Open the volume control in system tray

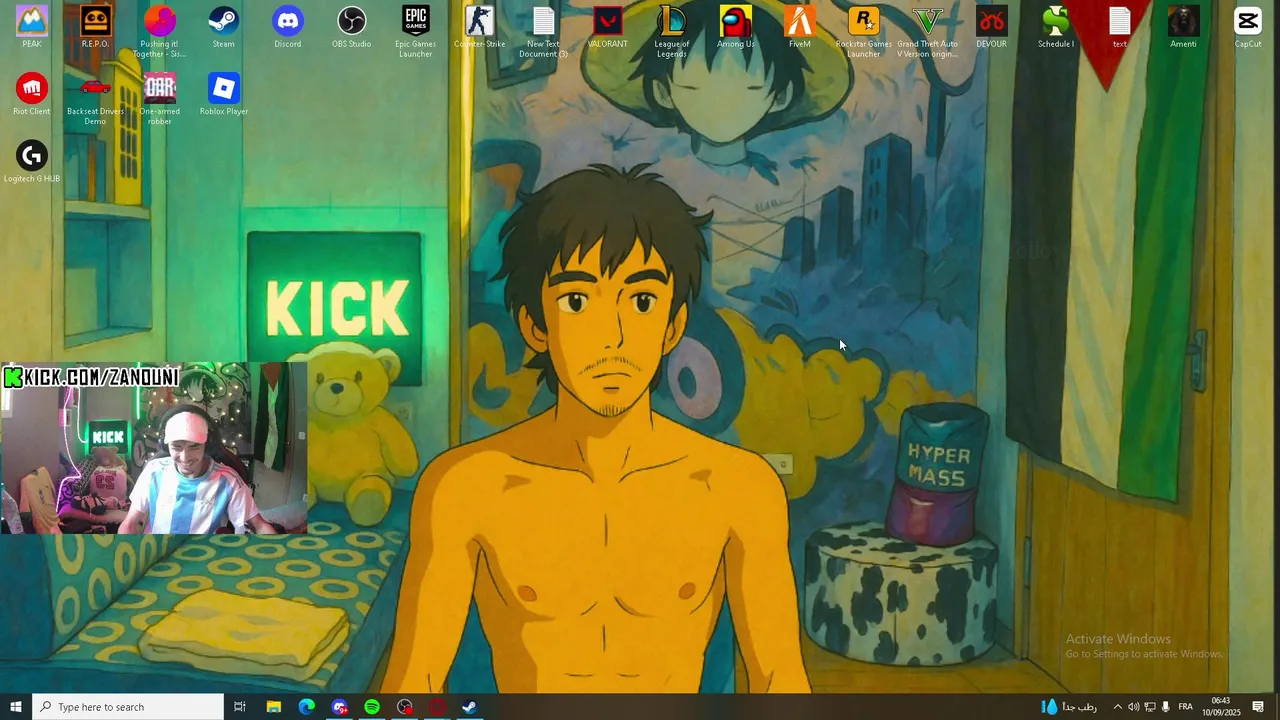click(1134, 707)
